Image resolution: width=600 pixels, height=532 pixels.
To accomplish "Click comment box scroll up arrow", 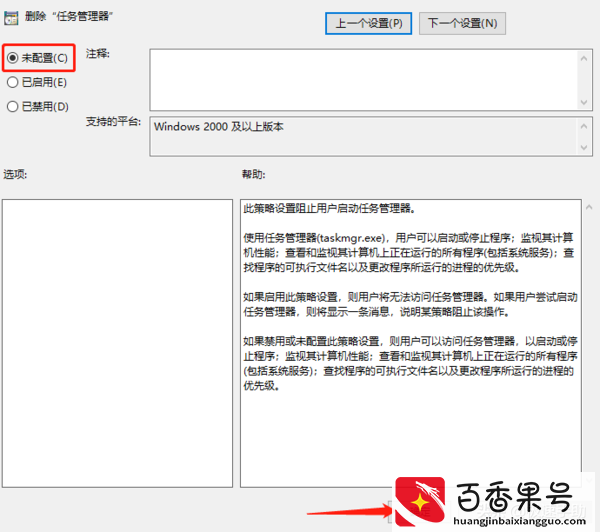I will (x=584, y=58).
